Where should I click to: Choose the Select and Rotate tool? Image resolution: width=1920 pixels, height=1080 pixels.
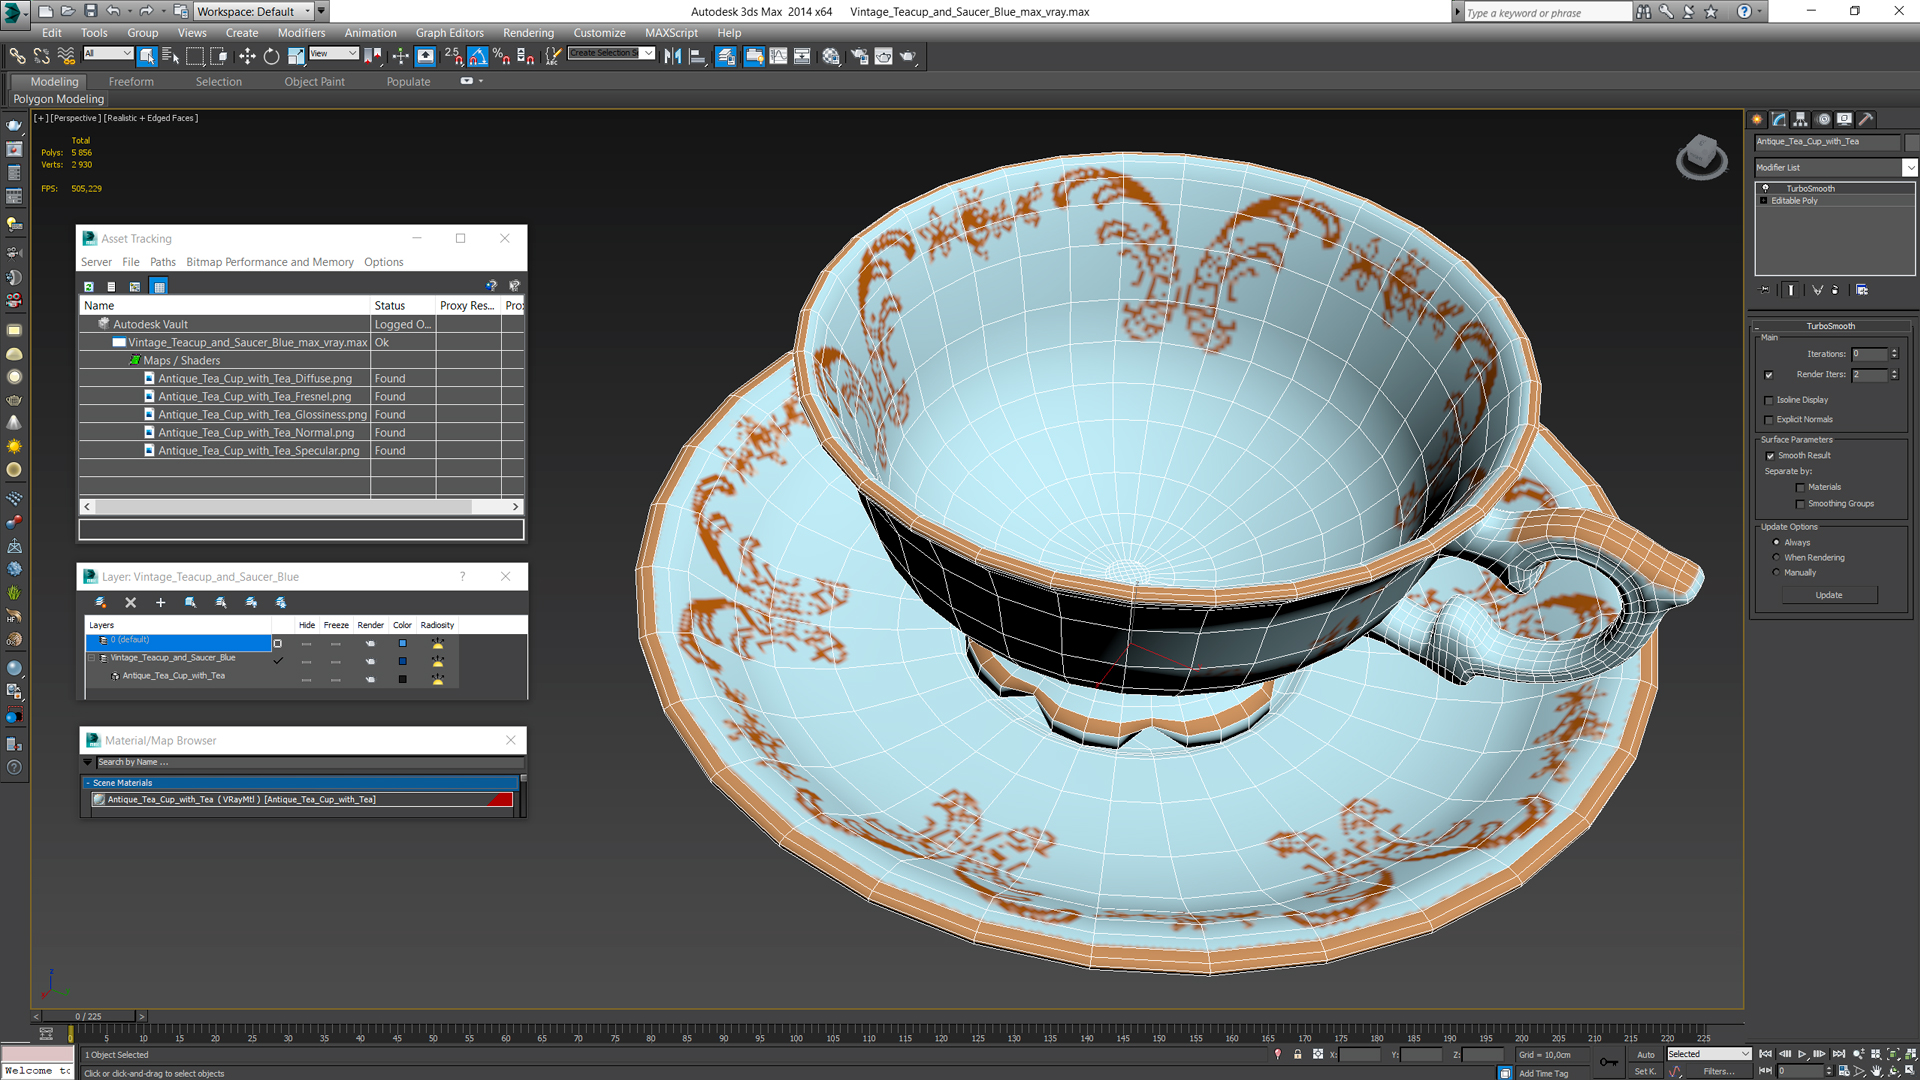[271, 56]
